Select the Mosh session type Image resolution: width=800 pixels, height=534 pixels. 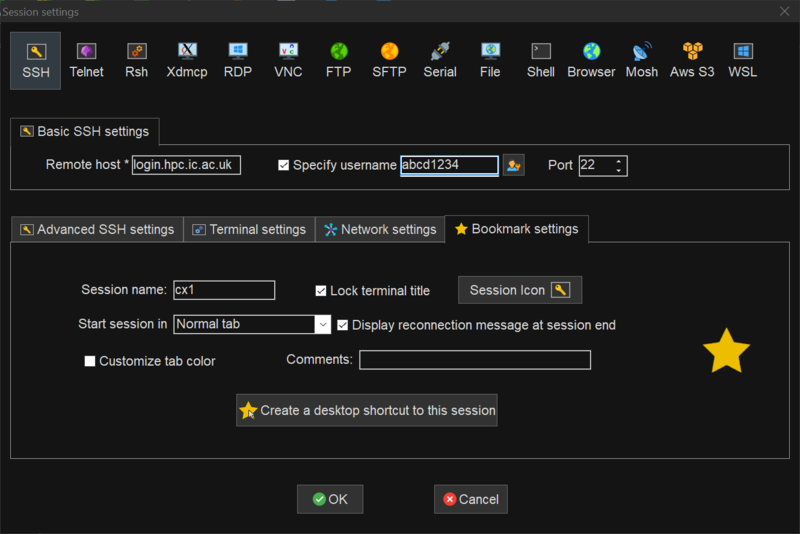[642, 61]
